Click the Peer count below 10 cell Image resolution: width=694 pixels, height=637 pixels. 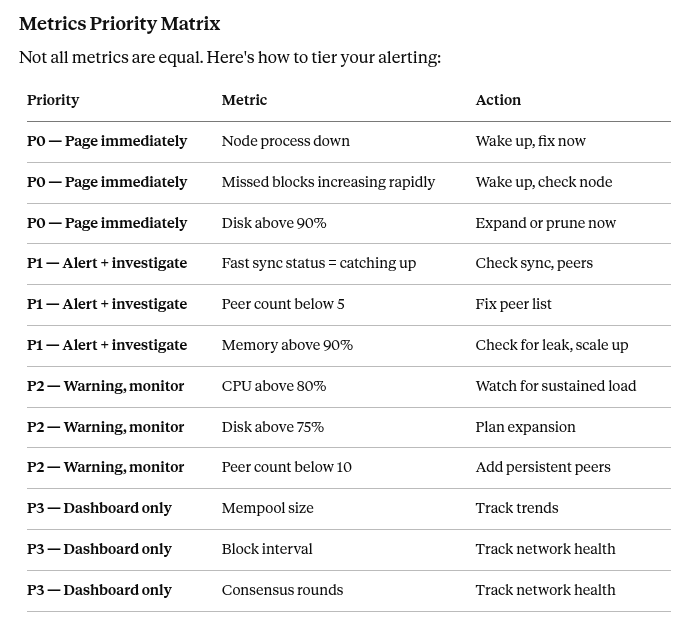287,467
